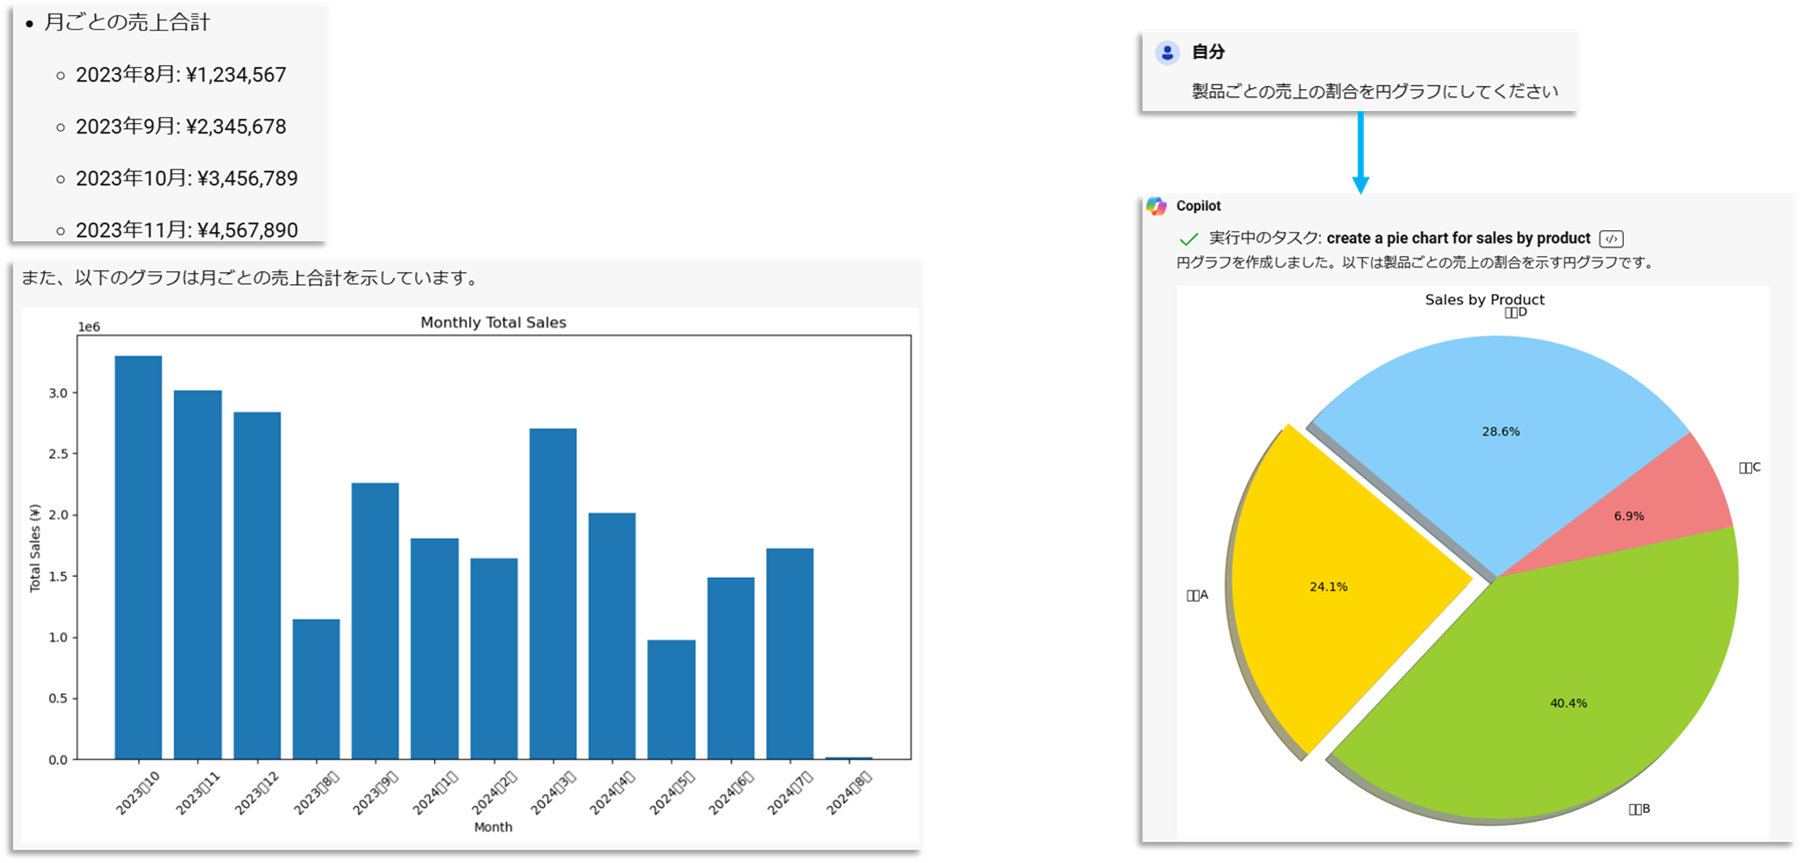The image size is (1800, 863).
Task: Click the light blue 28.6% pie slice
Action: coord(1500,440)
